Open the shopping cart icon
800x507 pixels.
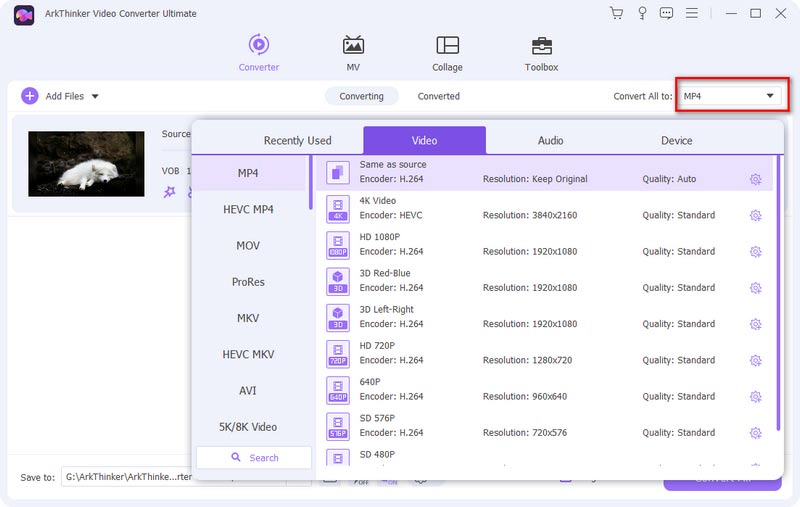coord(616,13)
